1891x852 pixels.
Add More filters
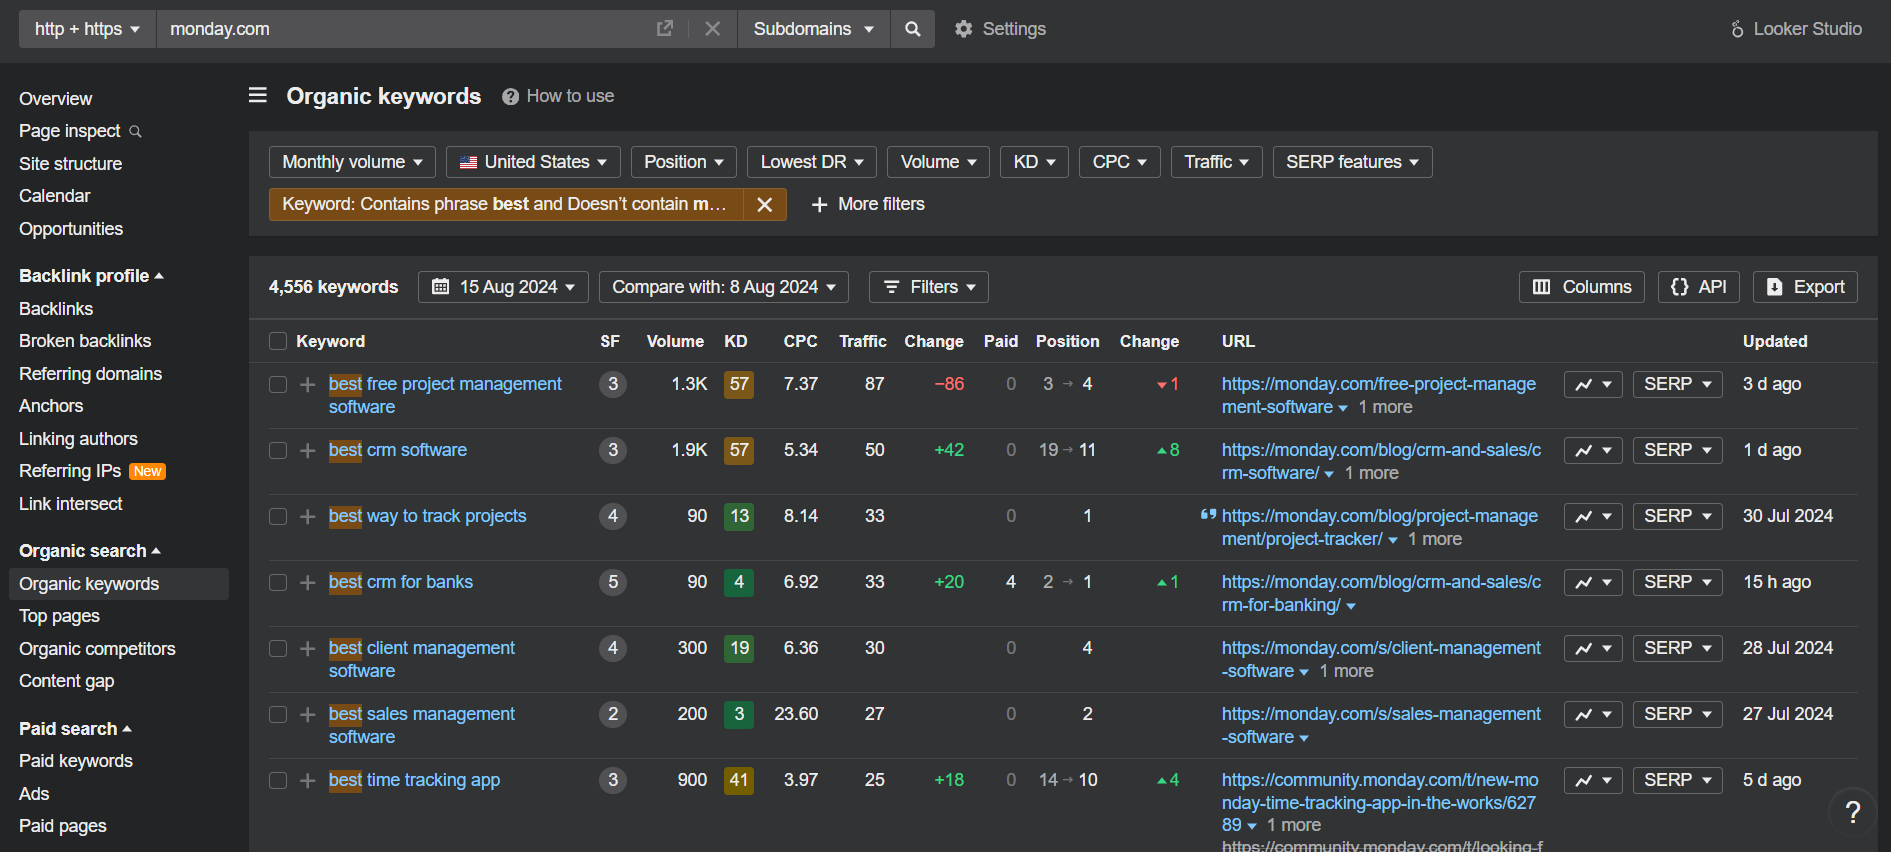click(x=868, y=204)
